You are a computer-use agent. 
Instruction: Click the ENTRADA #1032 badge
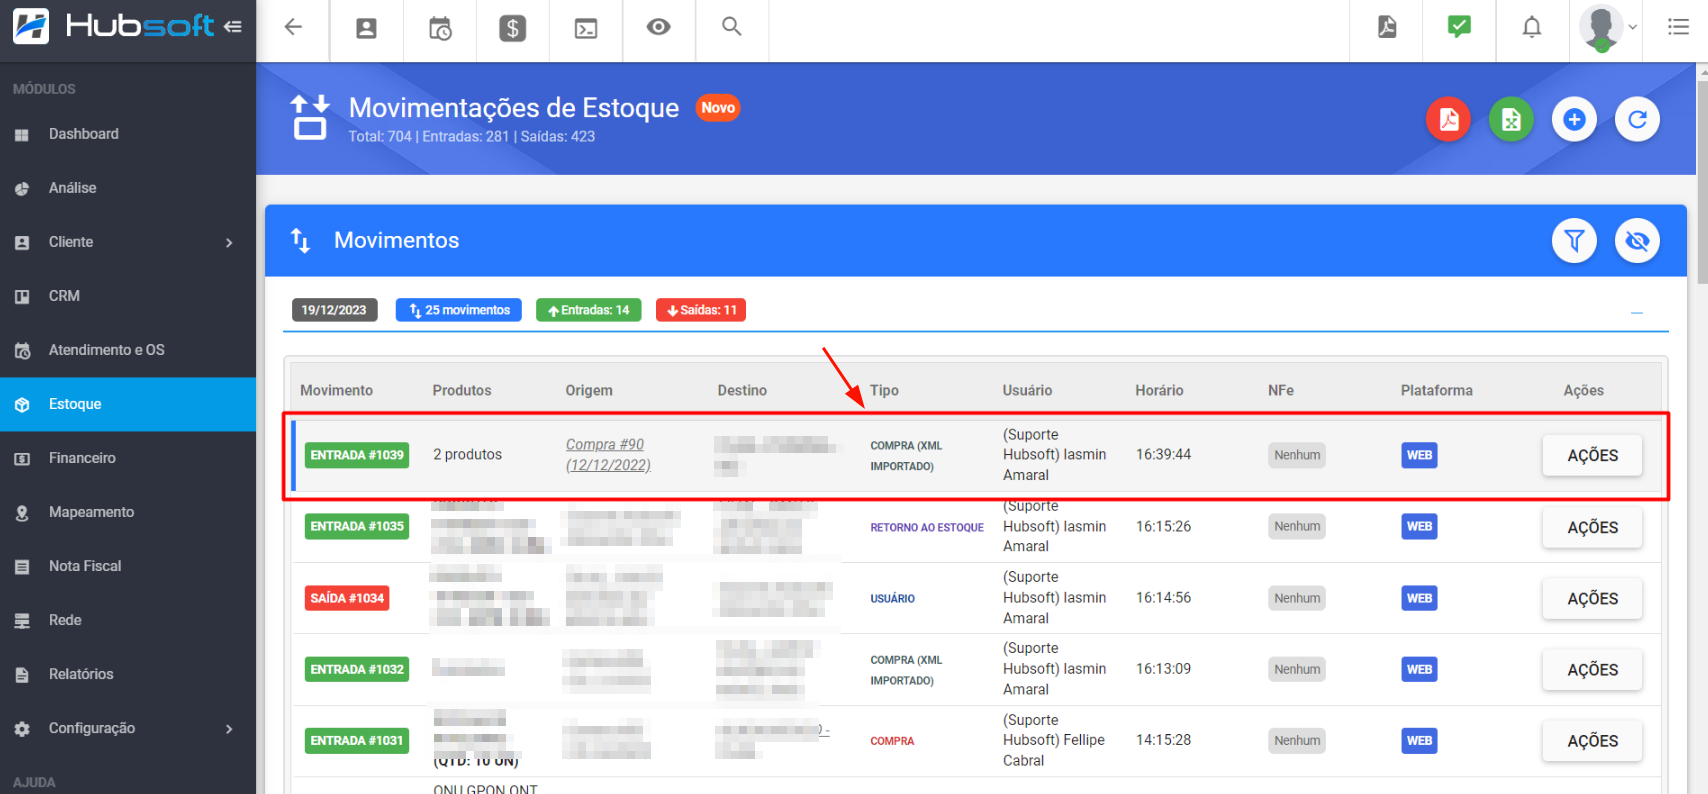point(357,669)
